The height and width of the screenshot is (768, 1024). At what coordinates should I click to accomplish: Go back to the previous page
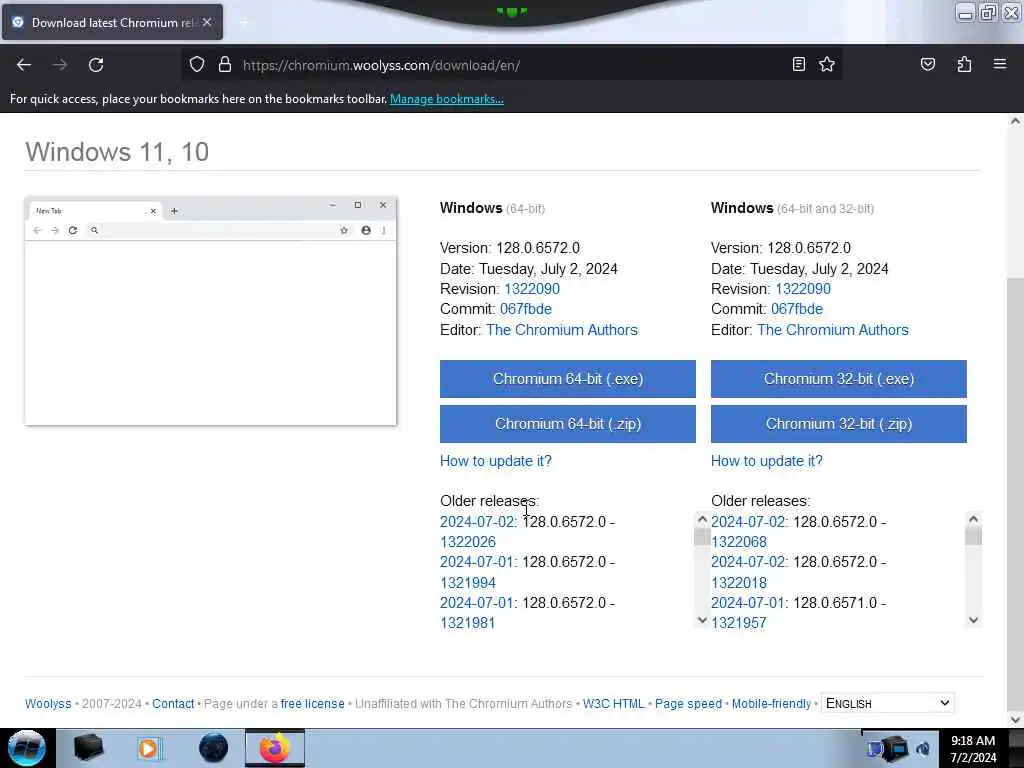pos(24,65)
